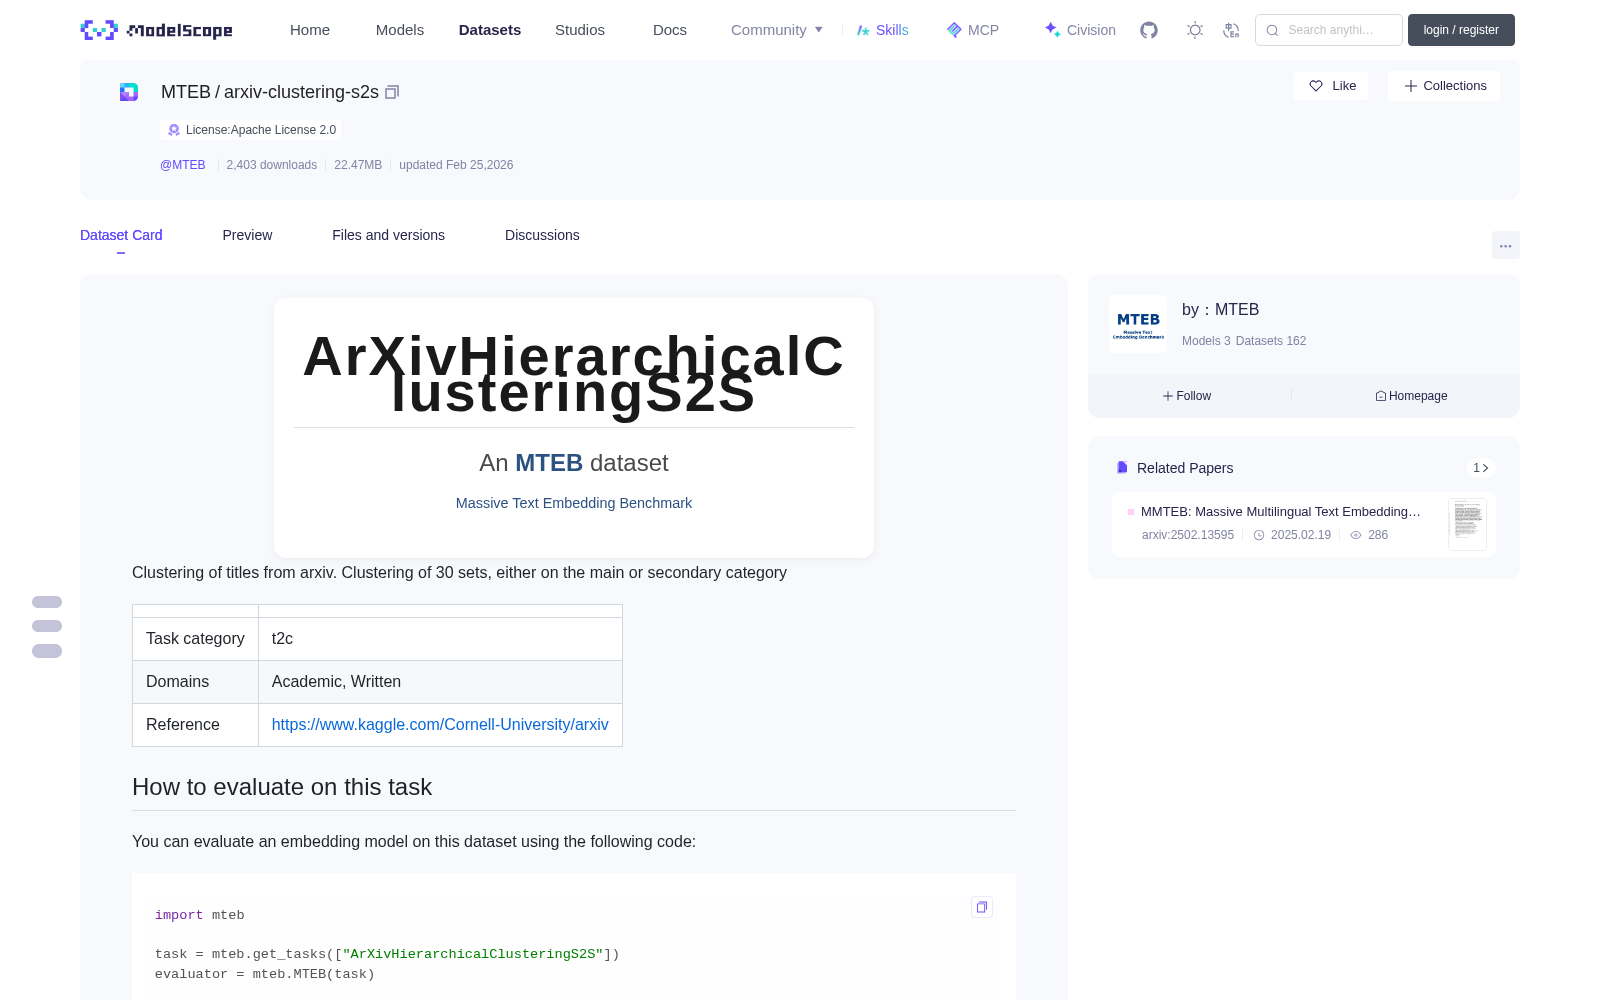Switch the site language
The height and width of the screenshot is (1000, 1600).
(x=1232, y=30)
